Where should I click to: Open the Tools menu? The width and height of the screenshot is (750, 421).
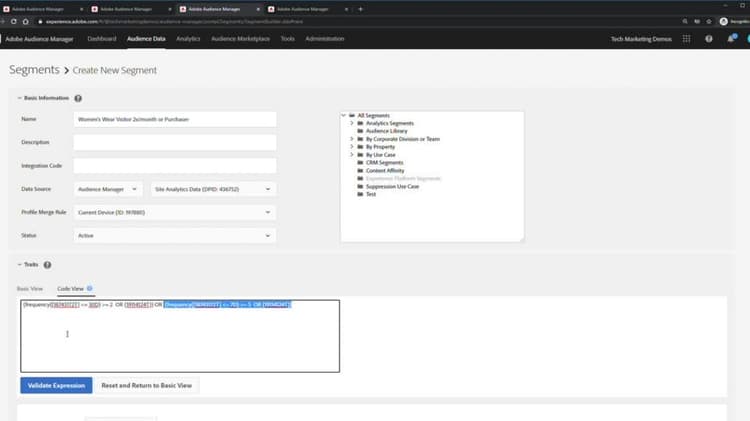point(287,39)
